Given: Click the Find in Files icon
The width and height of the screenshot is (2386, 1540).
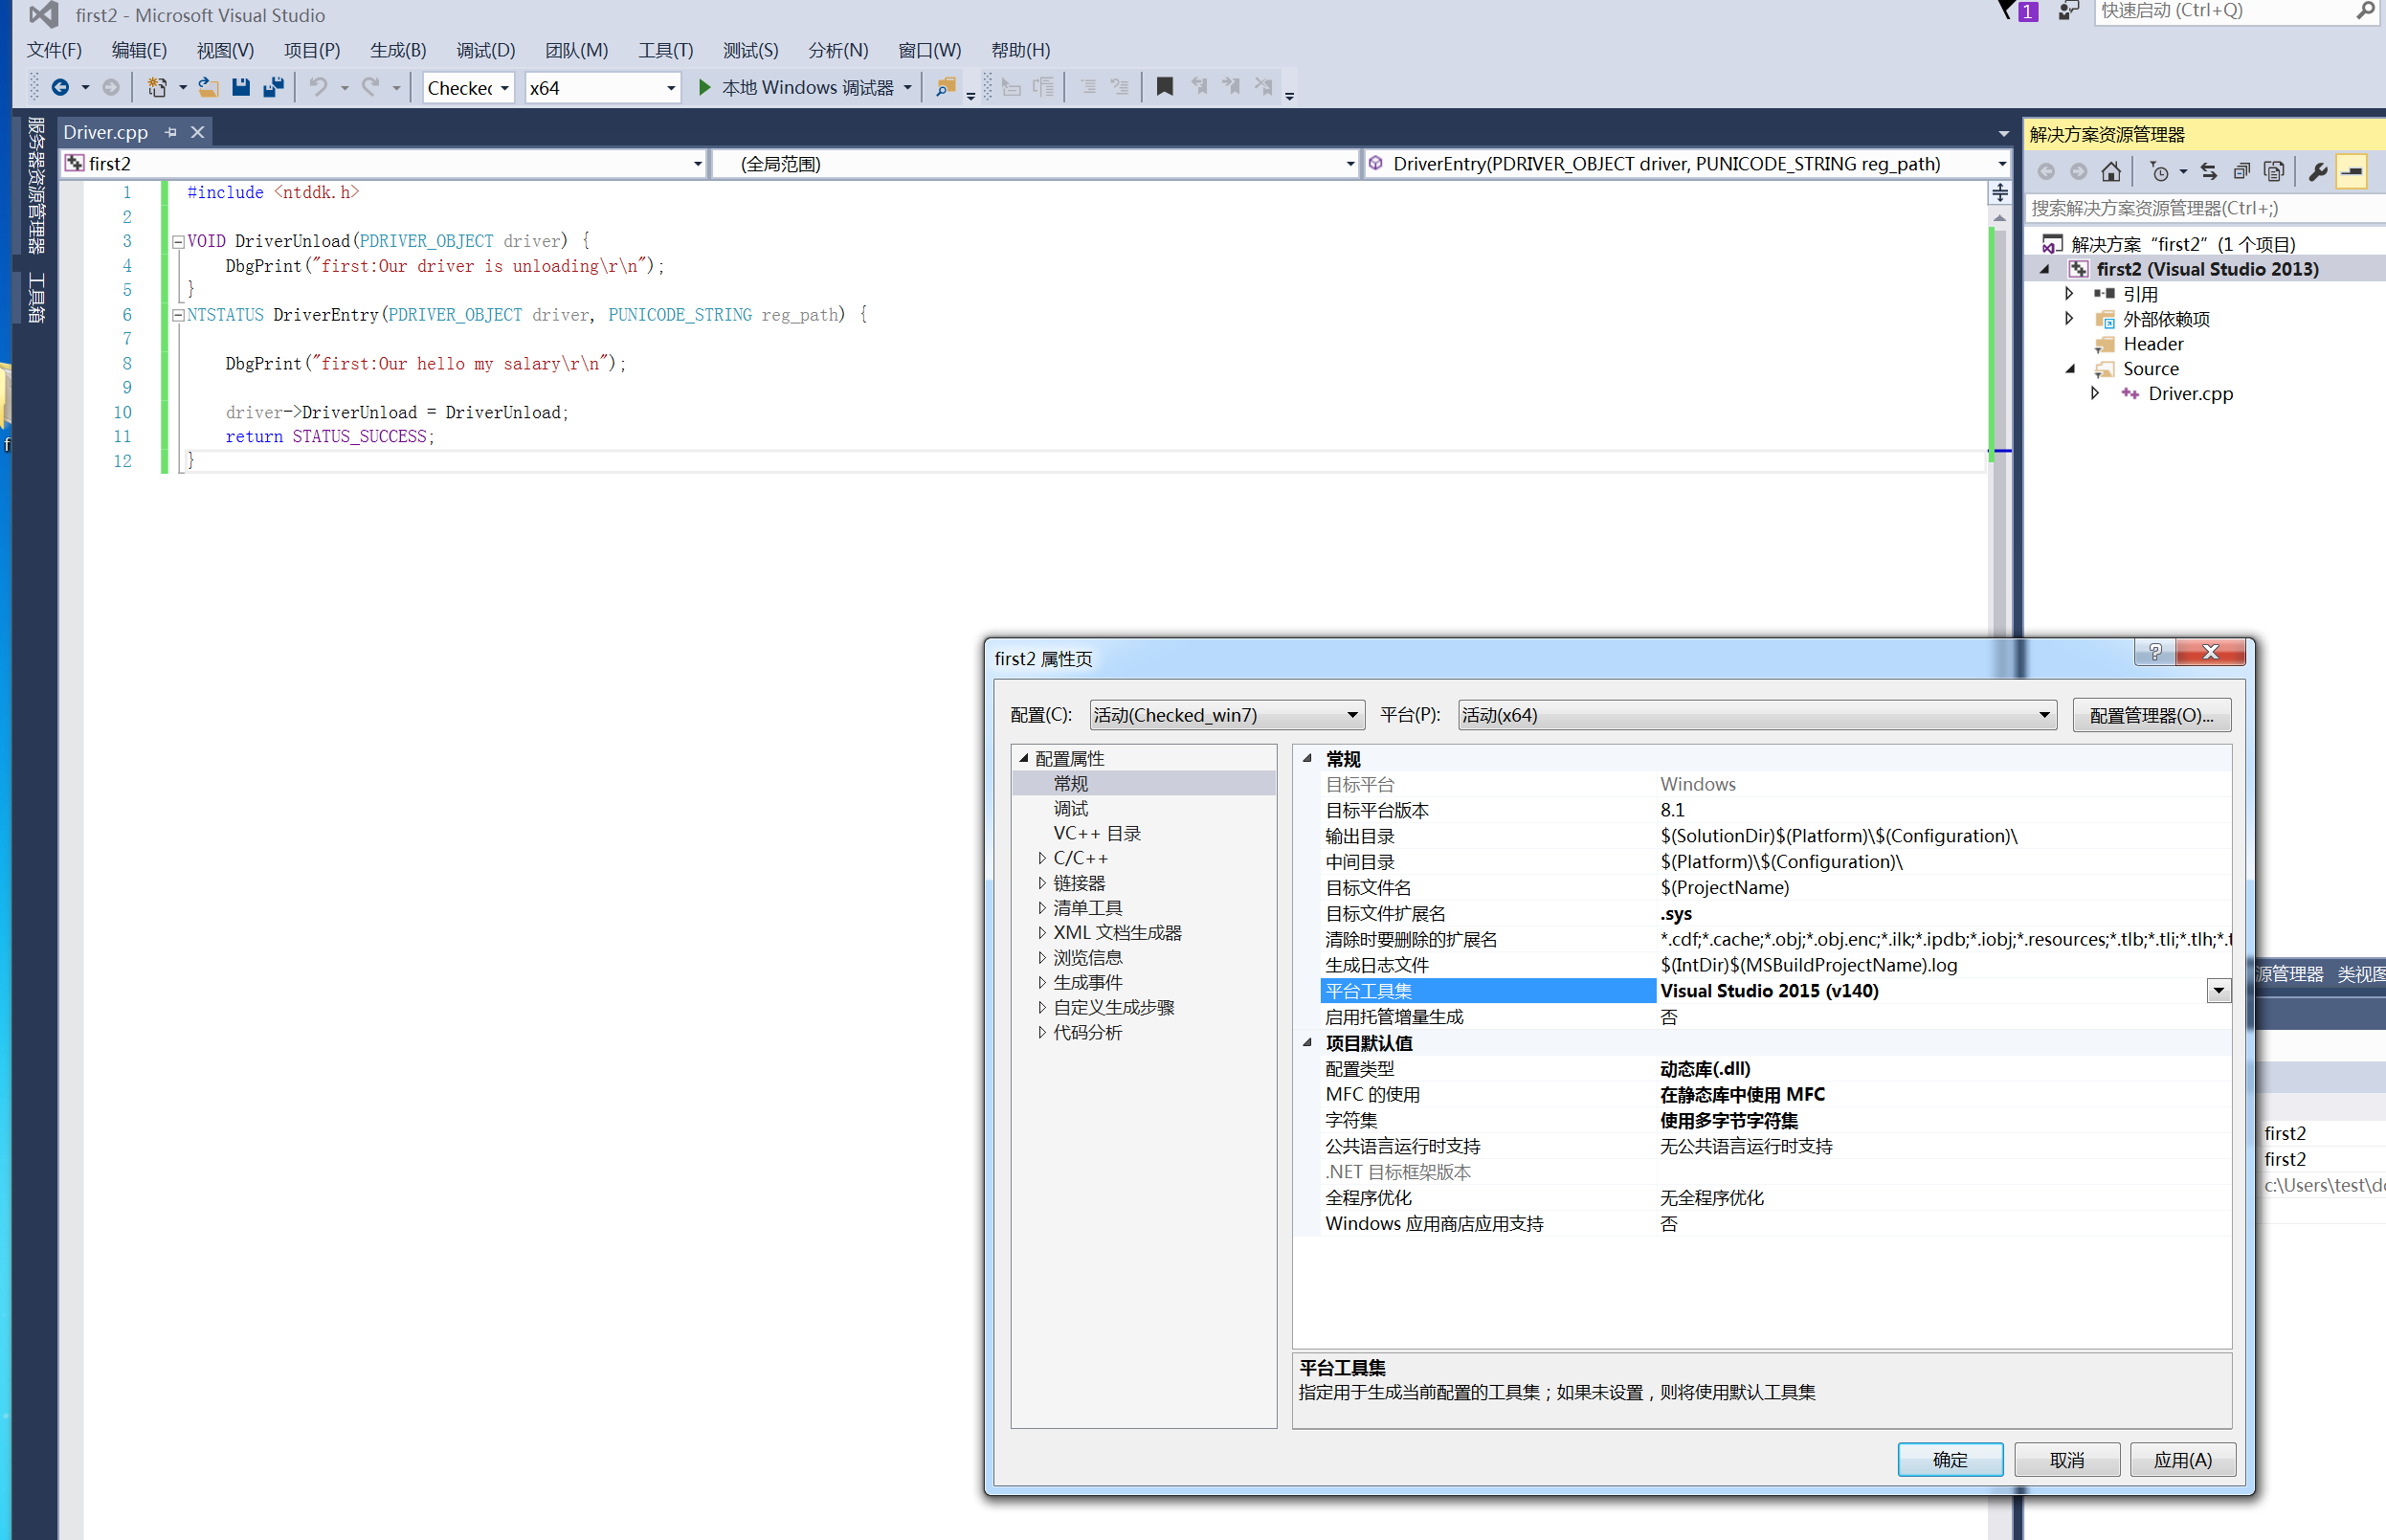Looking at the screenshot, I should [x=945, y=87].
